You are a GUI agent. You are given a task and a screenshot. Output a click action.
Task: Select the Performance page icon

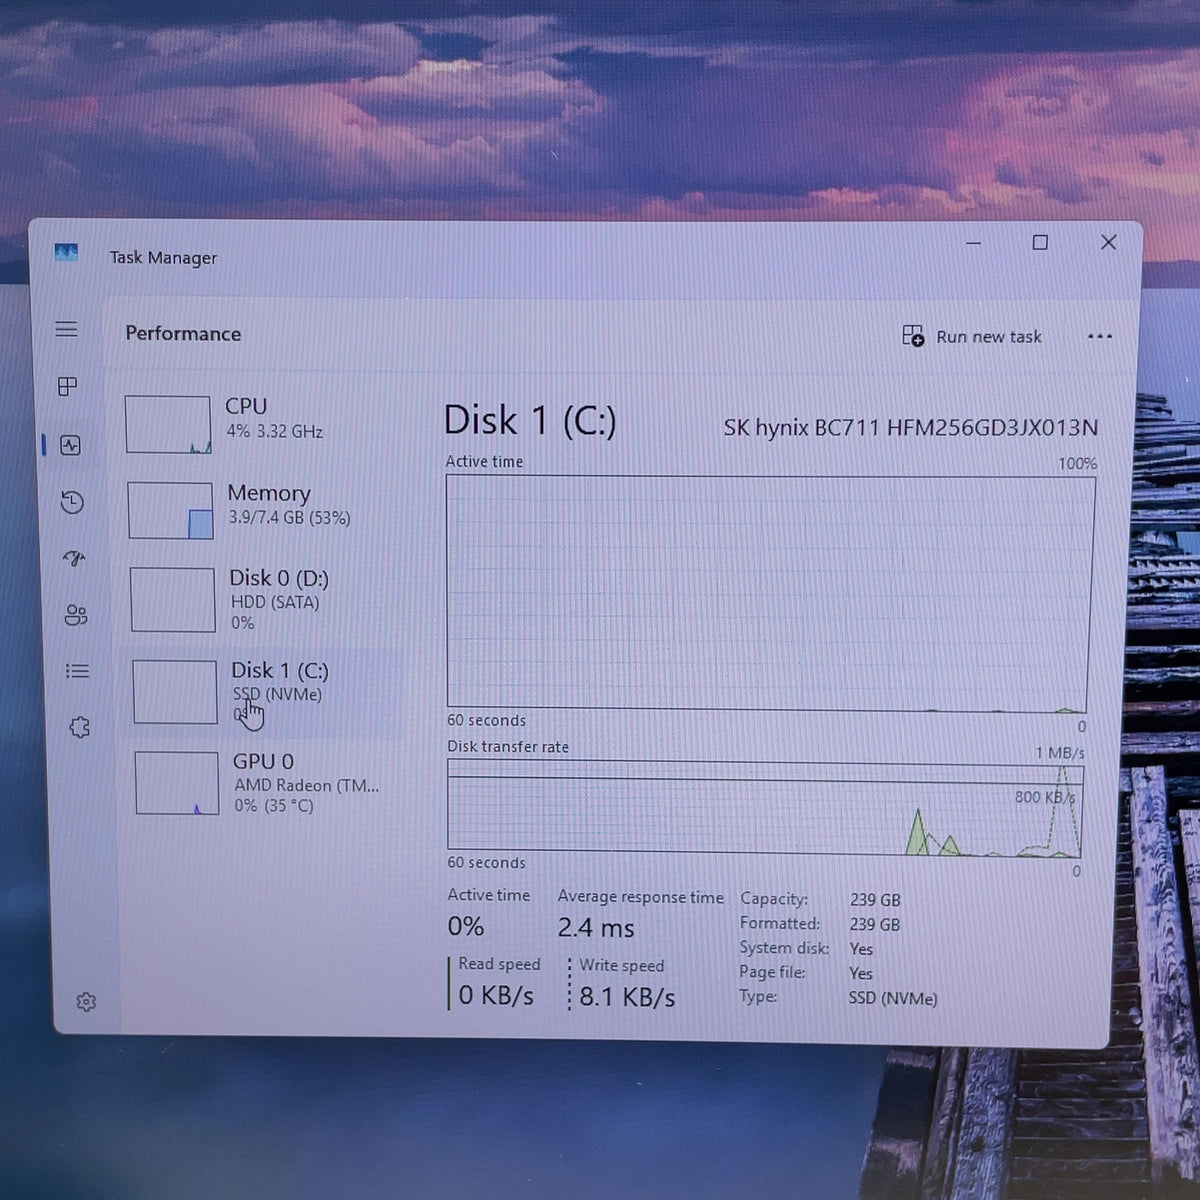tap(70, 445)
